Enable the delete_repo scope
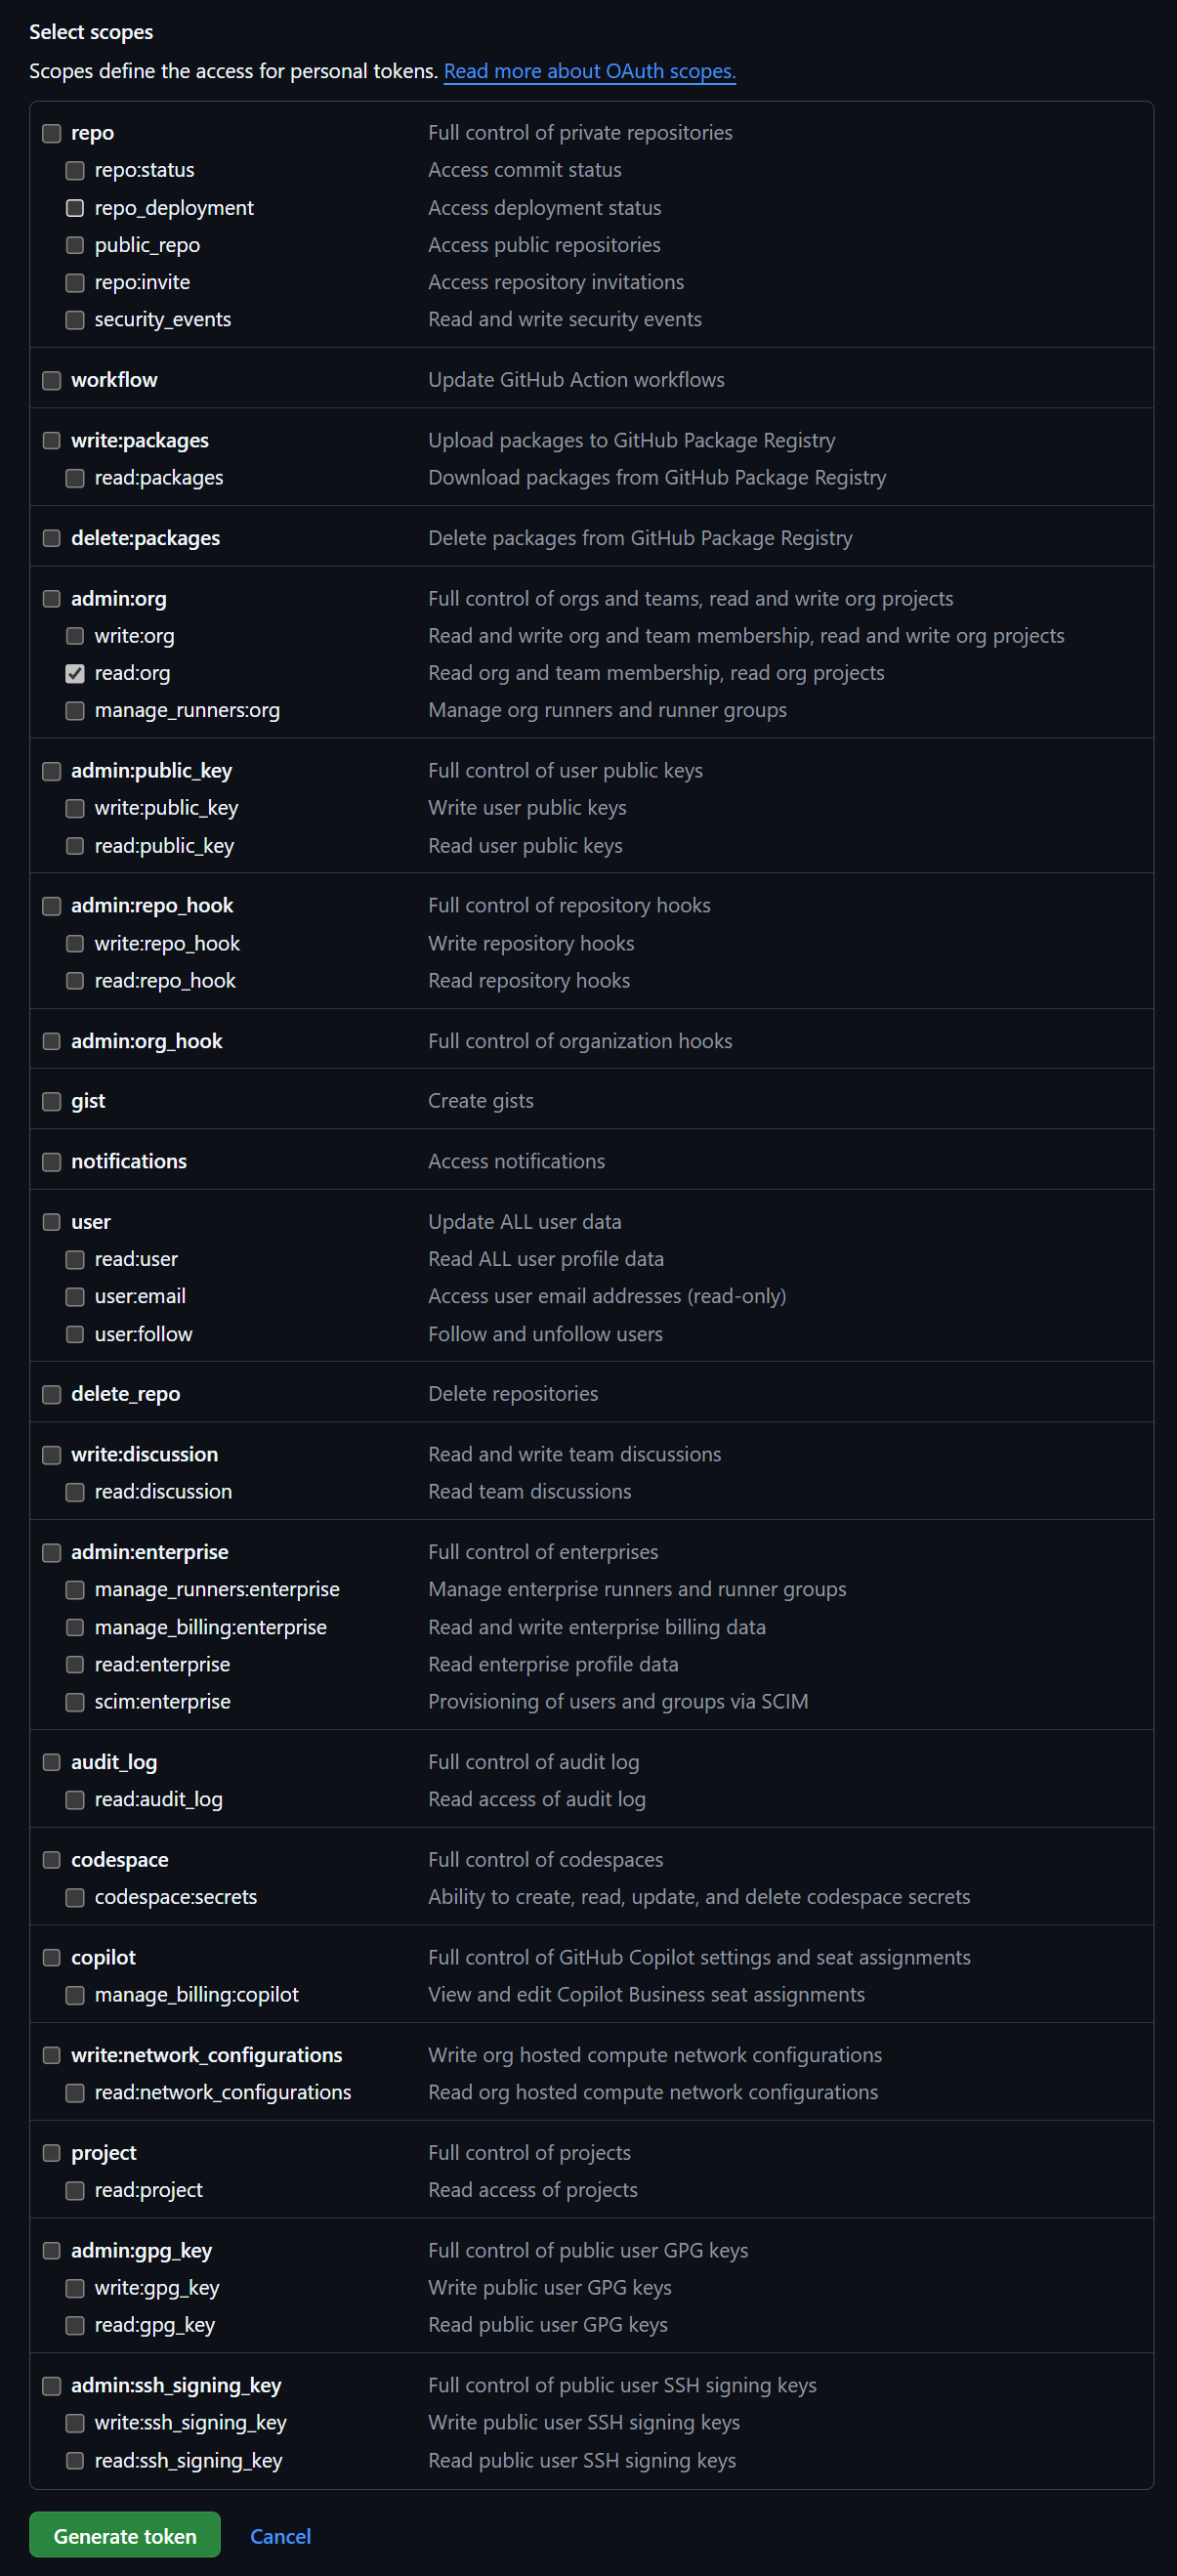The width and height of the screenshot is (1177, 2576). click(x=52, y=1394)
